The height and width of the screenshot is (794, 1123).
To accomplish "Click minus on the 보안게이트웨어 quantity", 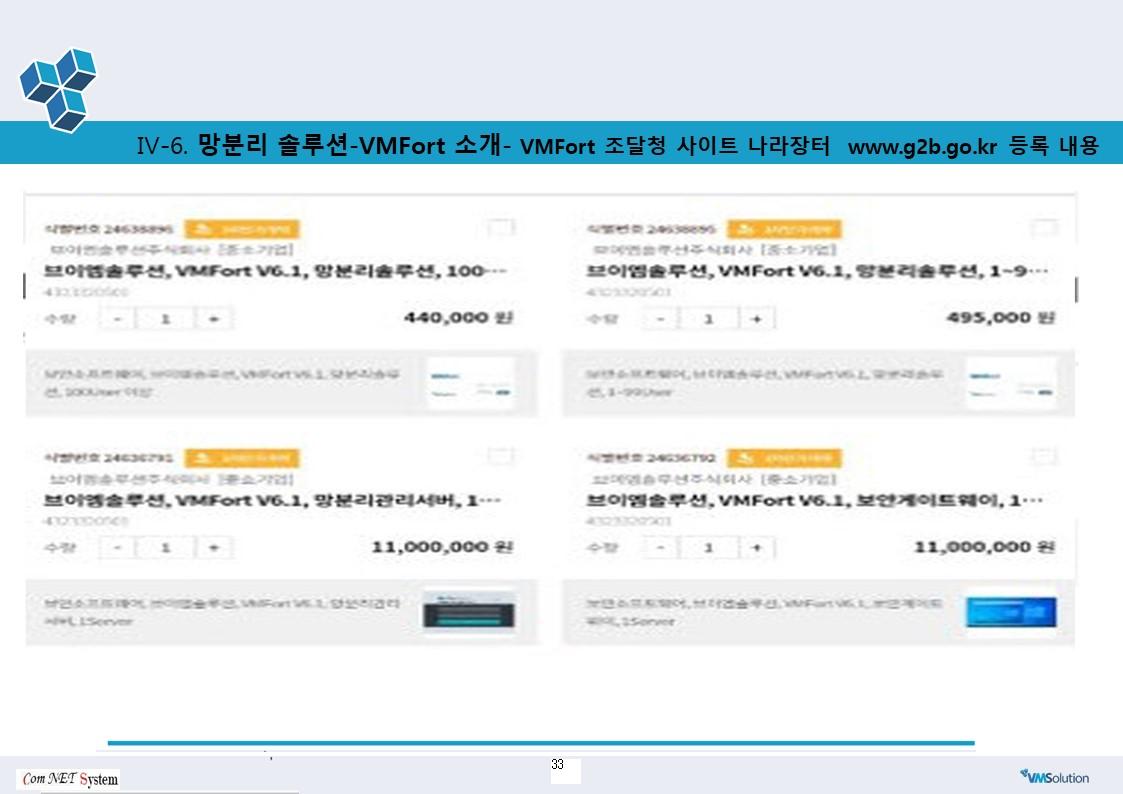I will [660, 548].
